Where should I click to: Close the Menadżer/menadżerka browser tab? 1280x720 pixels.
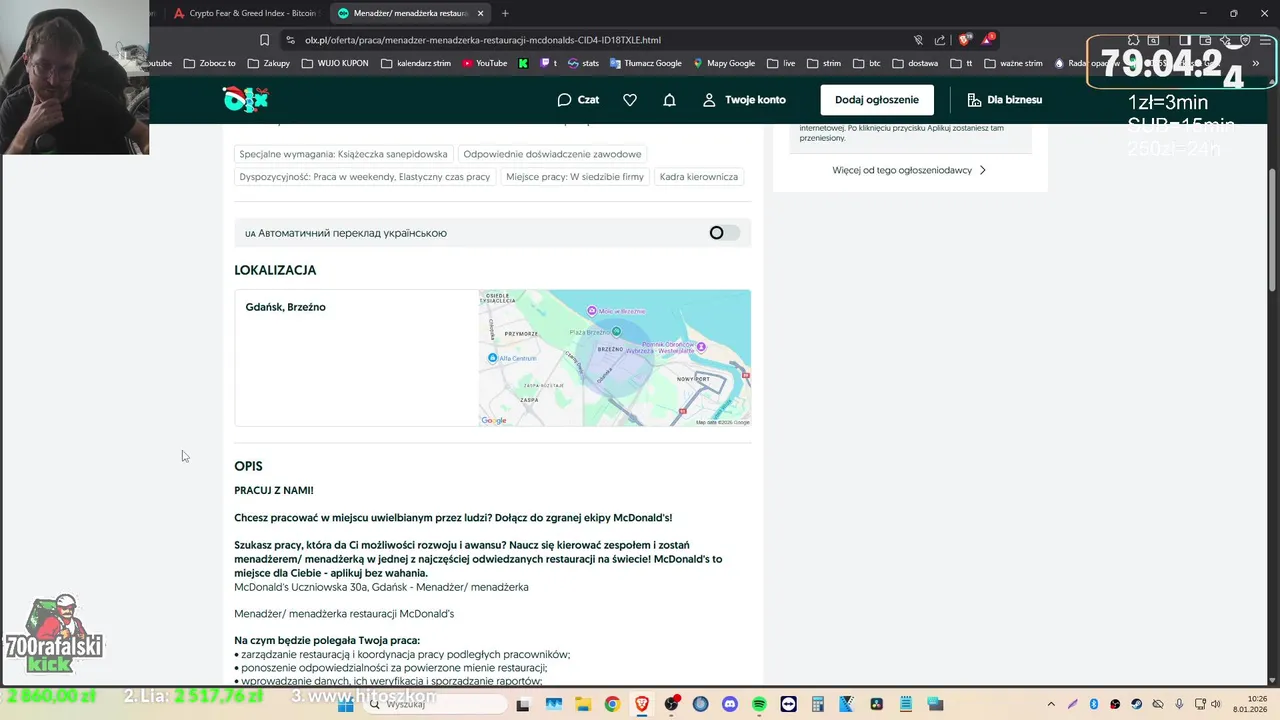[481, 13]
